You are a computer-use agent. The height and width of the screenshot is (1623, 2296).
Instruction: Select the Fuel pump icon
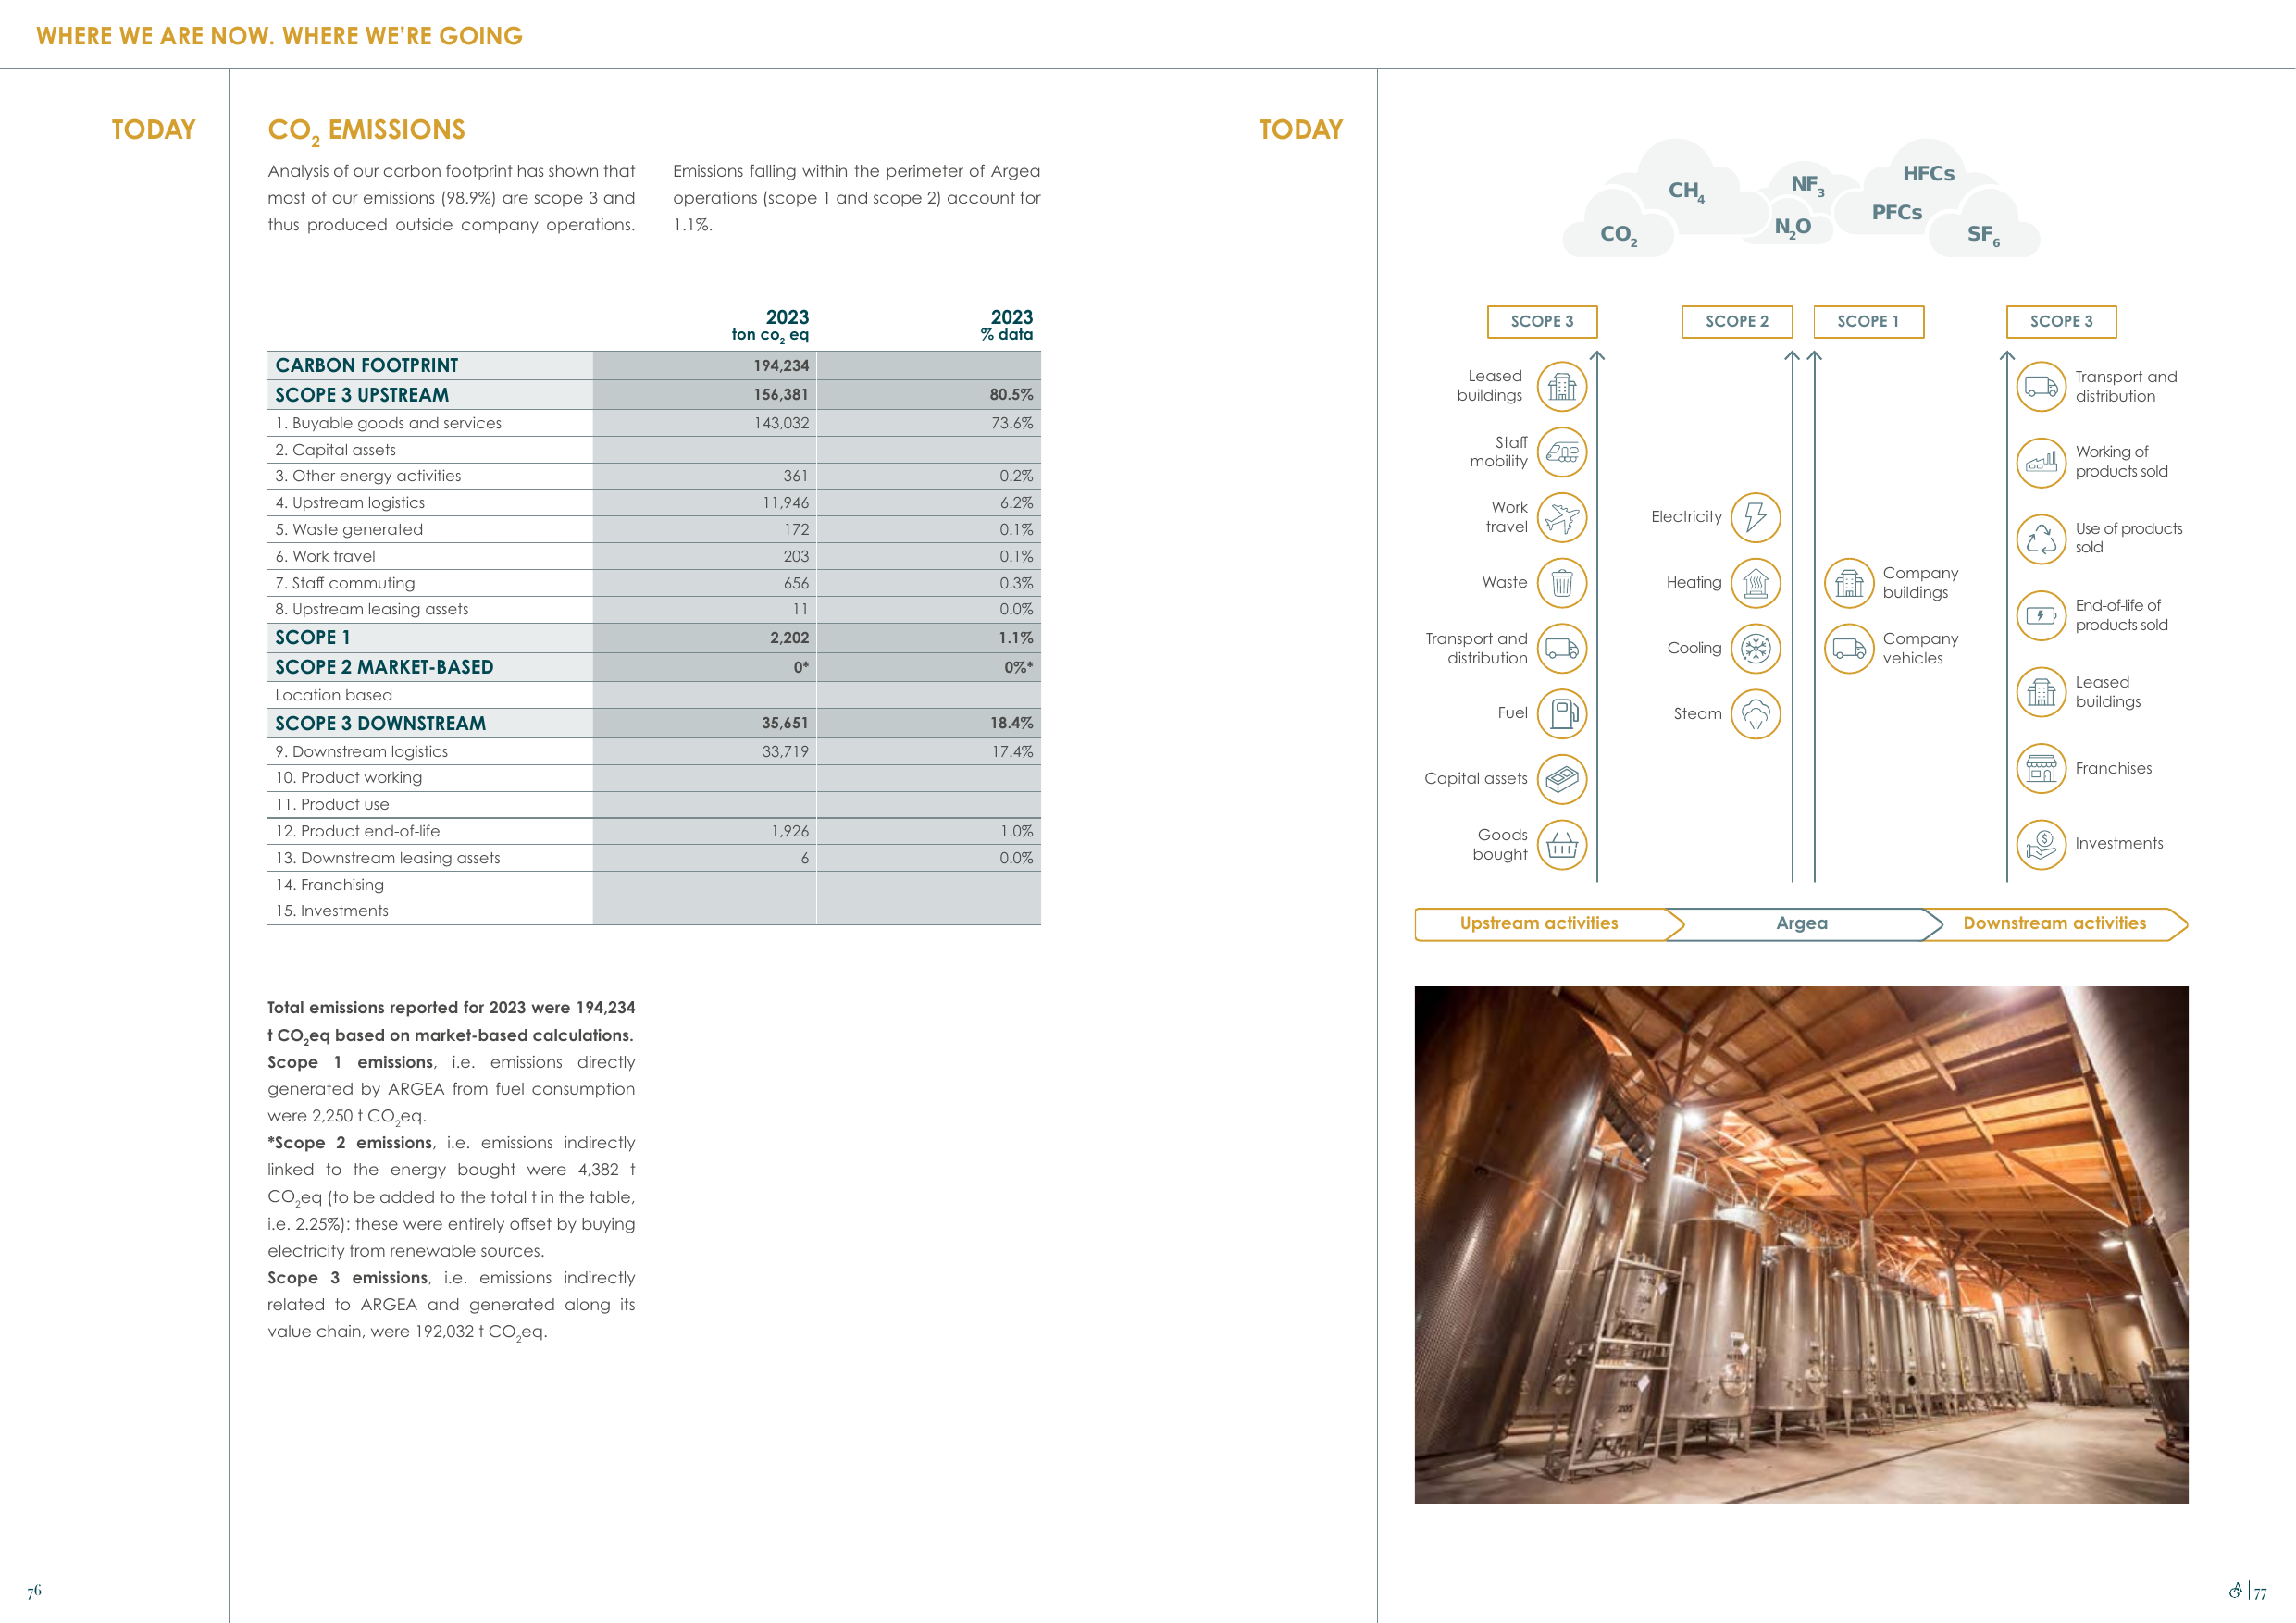pyautogui.click(x=1561, y=714)
